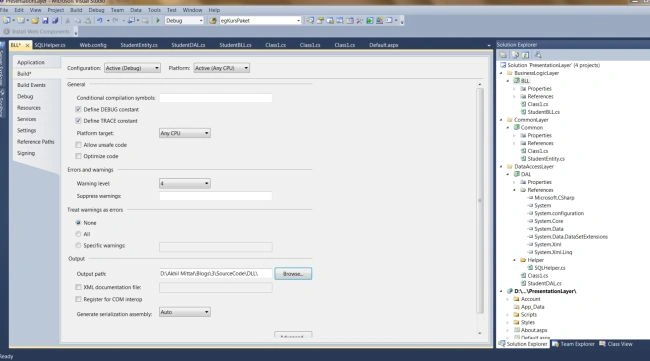Open the Platform target dropdown

[184, 133]
